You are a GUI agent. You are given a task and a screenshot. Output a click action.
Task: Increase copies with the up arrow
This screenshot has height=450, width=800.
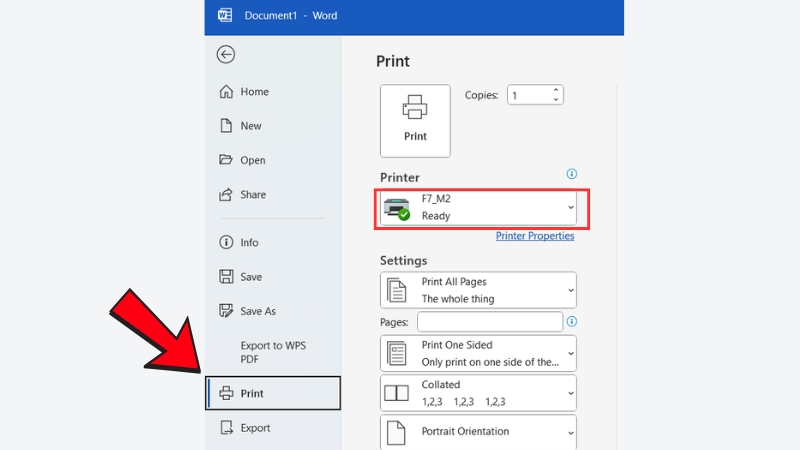tap(556, 90)
